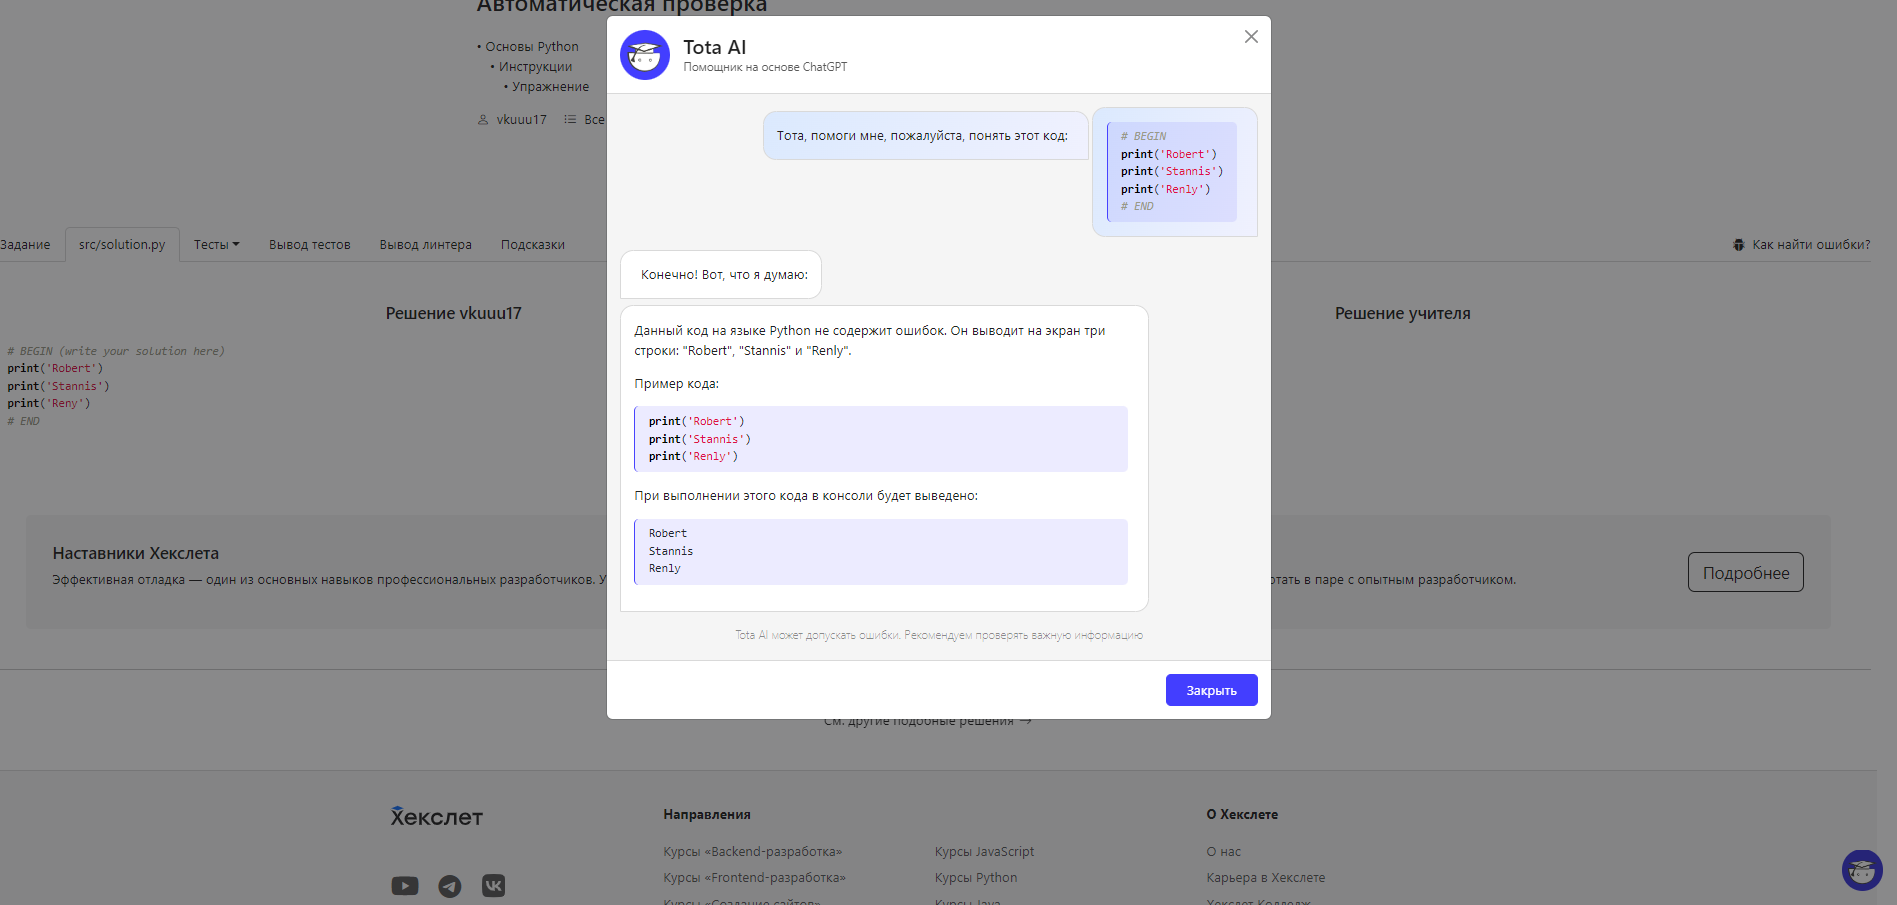Click the Хекслет logo in footer

point(437,817)
